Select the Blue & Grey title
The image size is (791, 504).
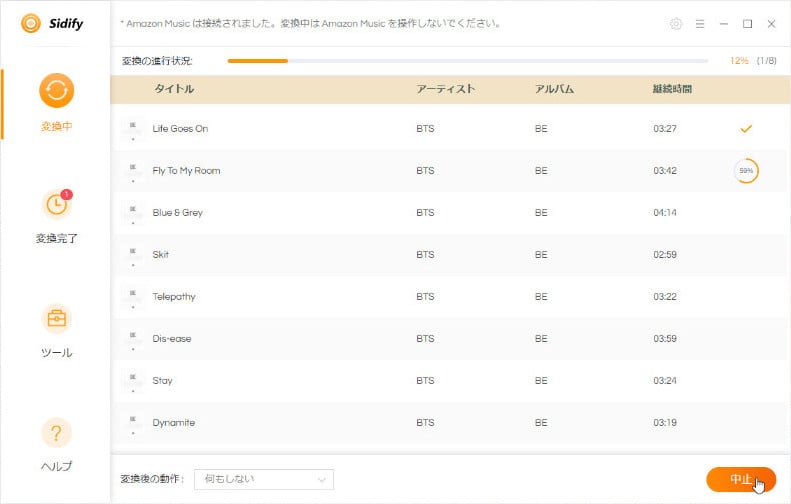point(178,212)
